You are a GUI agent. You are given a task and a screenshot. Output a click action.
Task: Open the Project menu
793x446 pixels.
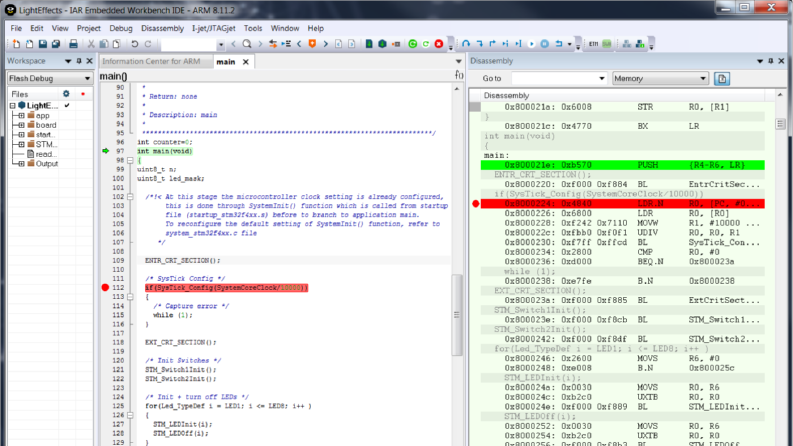point(89,28)
